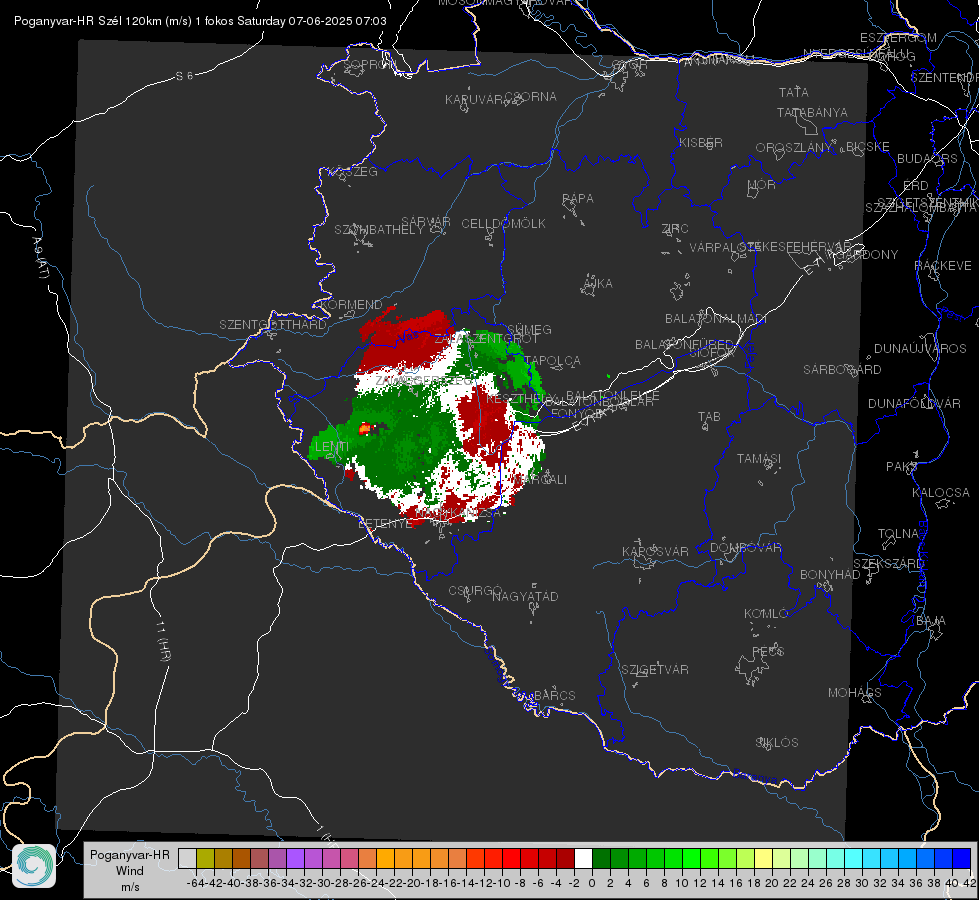Screen dimensions: 979x900
Task: Click the swirl logo icon beside the legend
Action: [34, 866]
